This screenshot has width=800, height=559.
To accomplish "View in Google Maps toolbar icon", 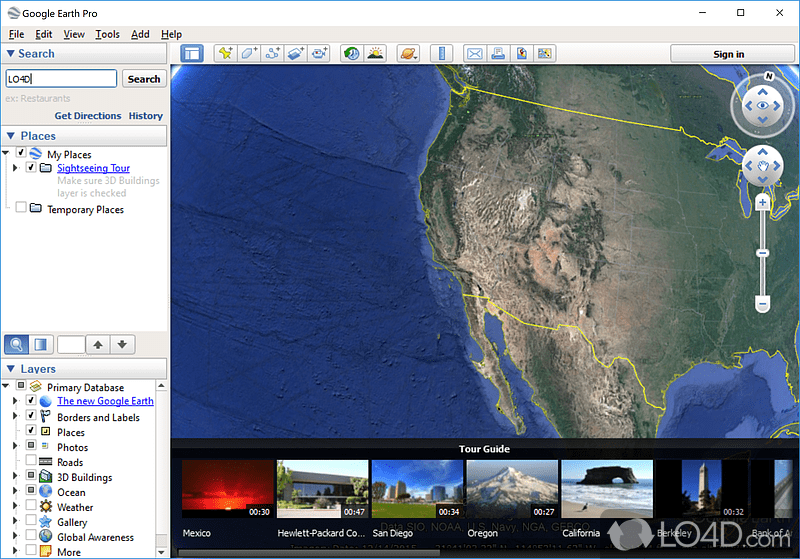I will point(544,54).
